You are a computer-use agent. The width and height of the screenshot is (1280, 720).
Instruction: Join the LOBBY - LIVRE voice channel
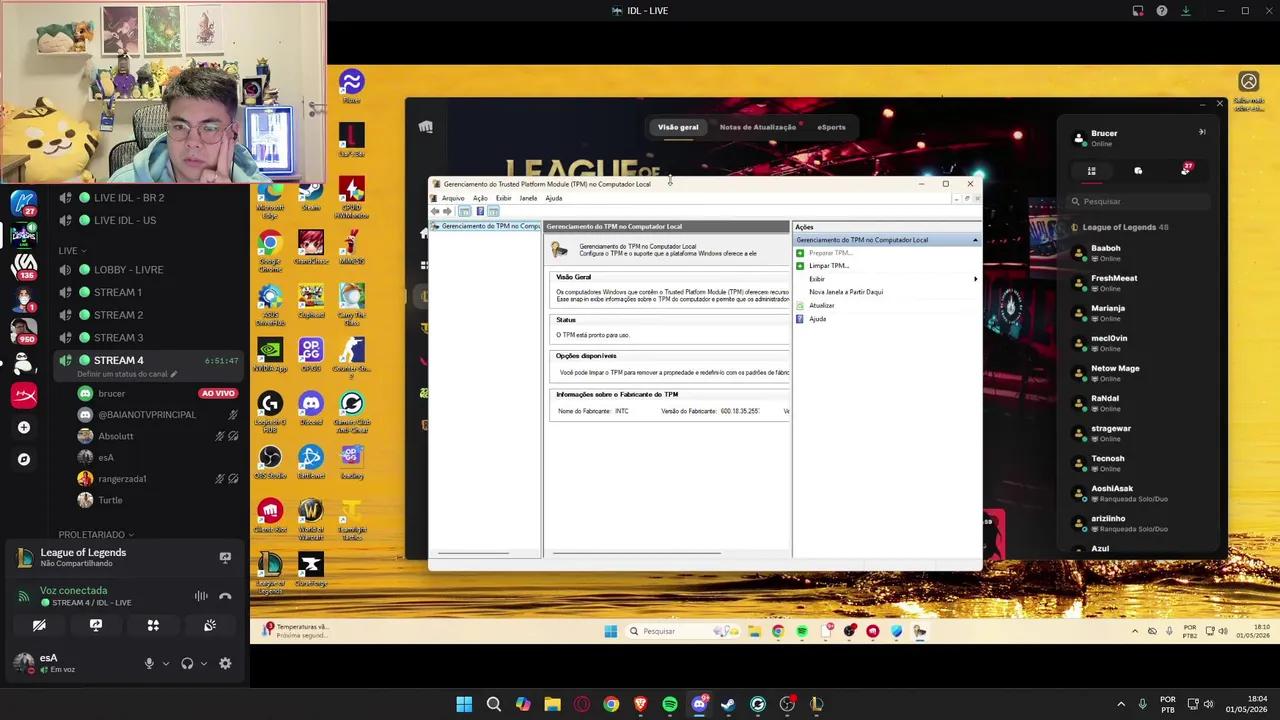147,270
